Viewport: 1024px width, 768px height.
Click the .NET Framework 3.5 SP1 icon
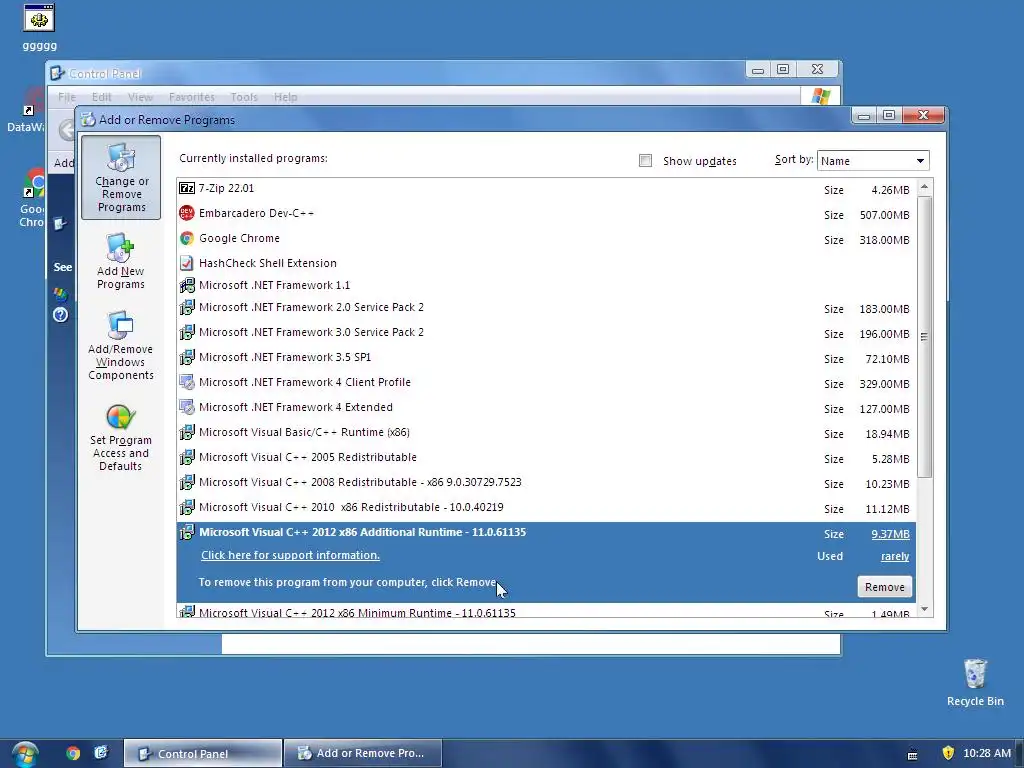coord(187,357)
